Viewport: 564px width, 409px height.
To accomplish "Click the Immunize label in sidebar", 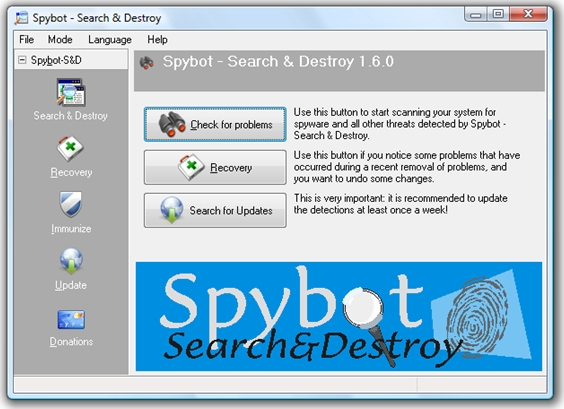I will (71, 229).
